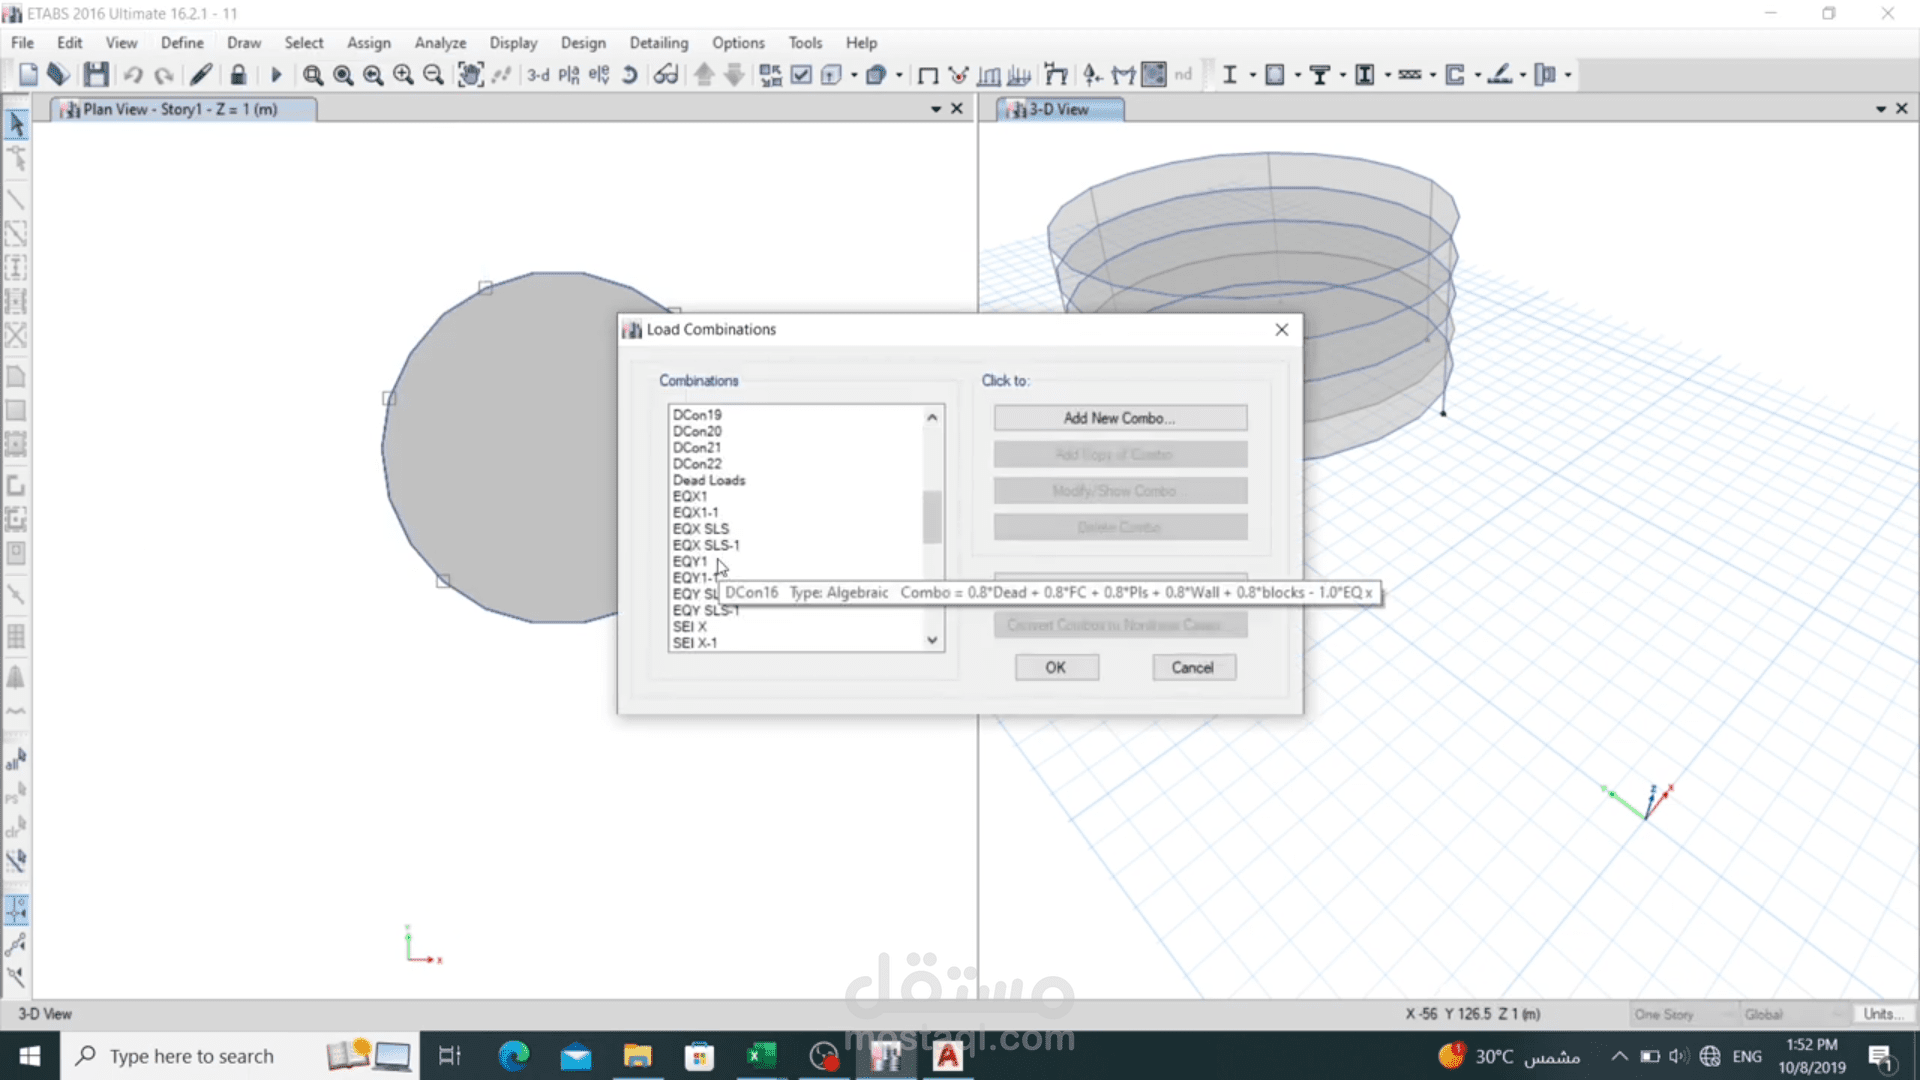Undo the last action
The width and height of the screenshot is (1920, 1080).
pyautogui.click(x=133, y=74)
